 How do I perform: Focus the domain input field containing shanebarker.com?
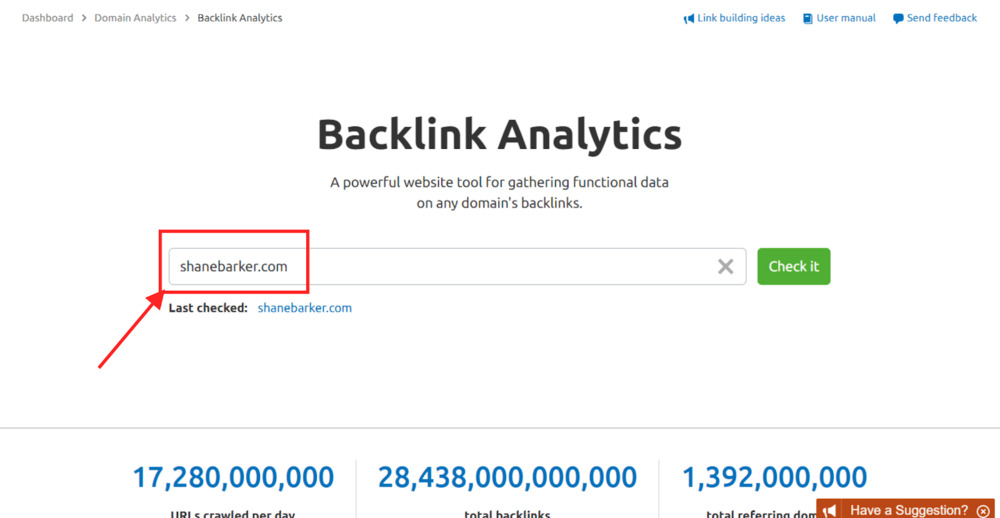457,267
